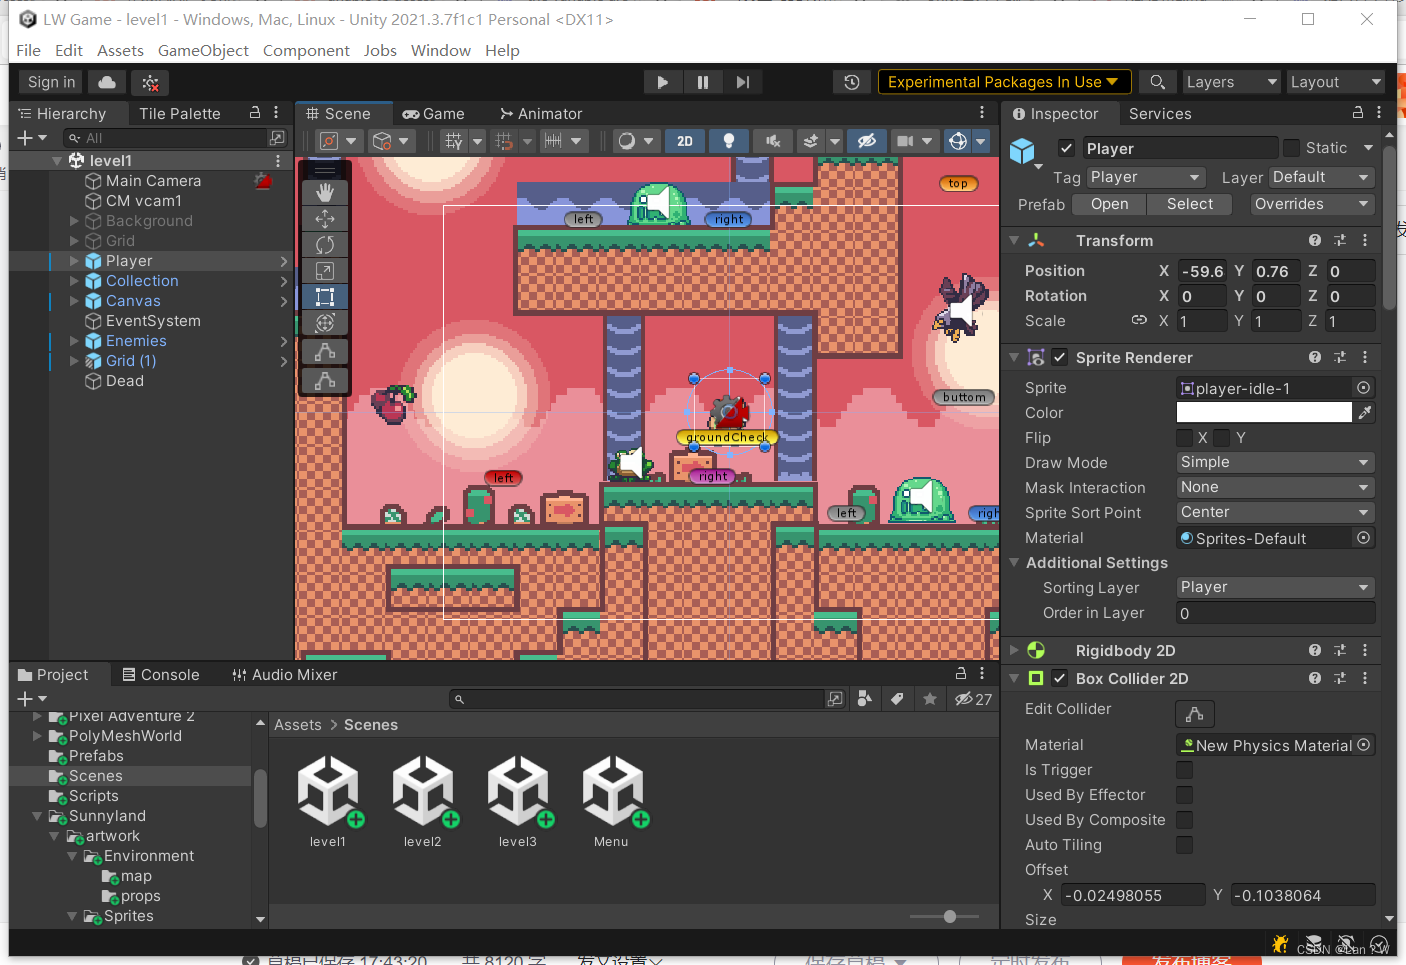Screen dimensions: 1406x965
Task: Open Draw Mode Simple dropdown
Action: click(x=1276, y=462)
